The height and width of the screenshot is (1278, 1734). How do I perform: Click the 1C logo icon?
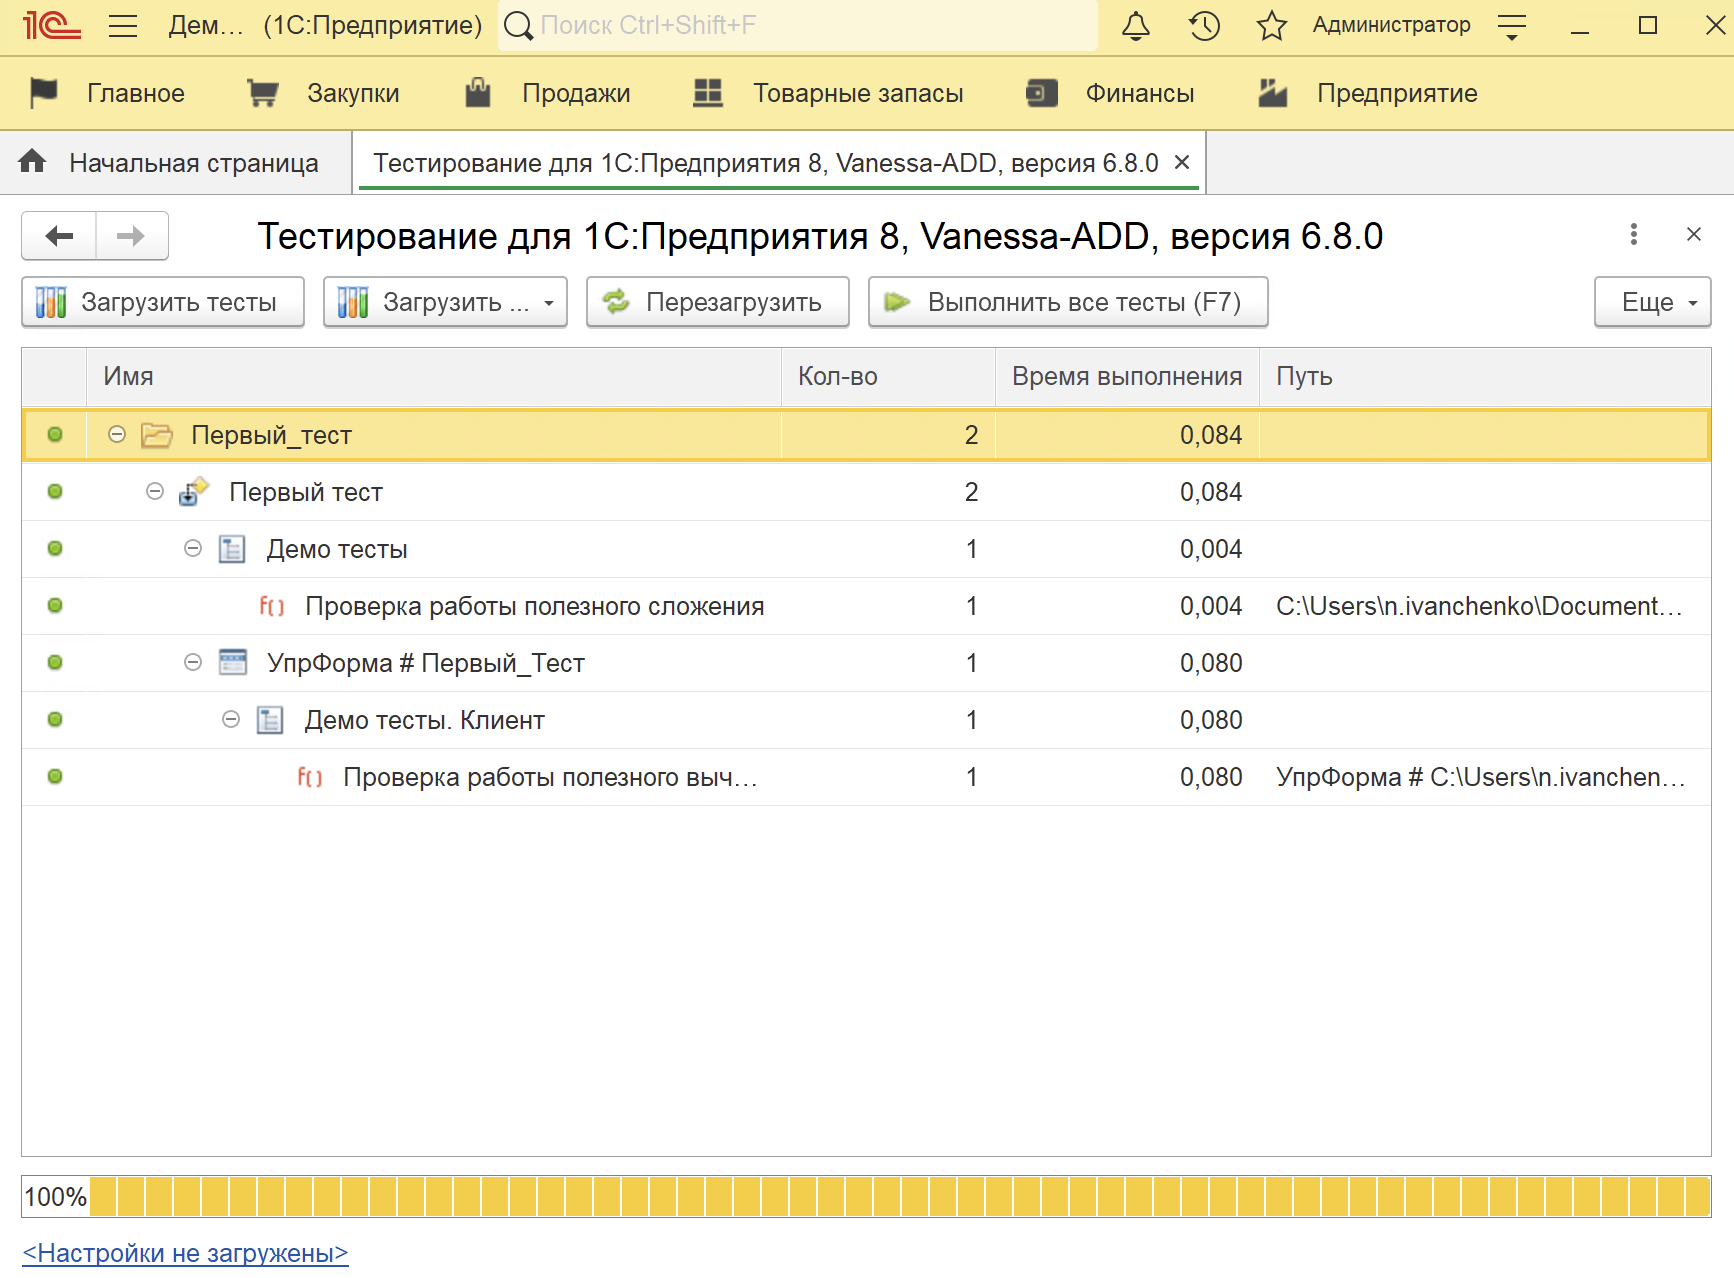coord(51,25)
